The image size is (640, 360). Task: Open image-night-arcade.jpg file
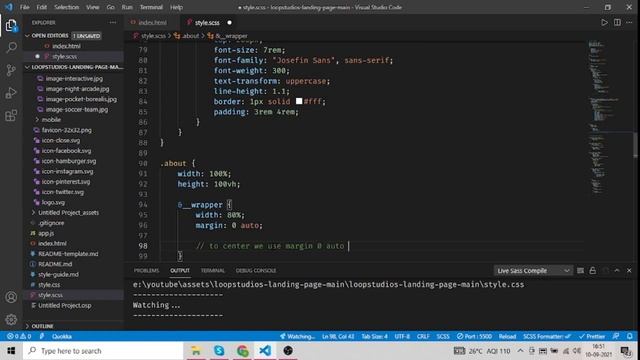pyautogui.click(x=77, y=89)
